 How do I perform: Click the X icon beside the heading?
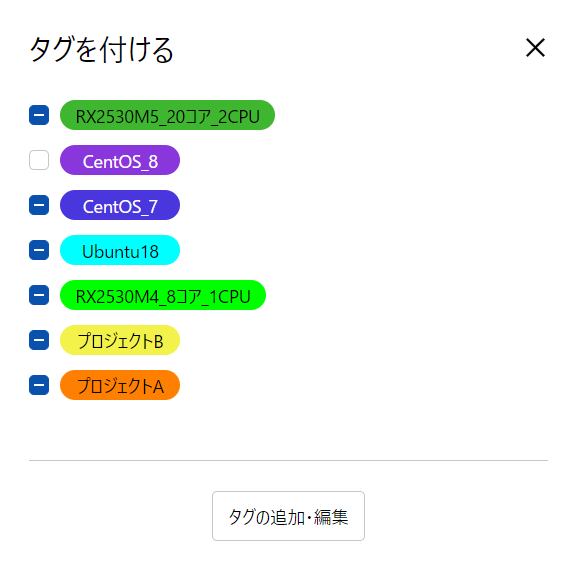tap(535, 48)
